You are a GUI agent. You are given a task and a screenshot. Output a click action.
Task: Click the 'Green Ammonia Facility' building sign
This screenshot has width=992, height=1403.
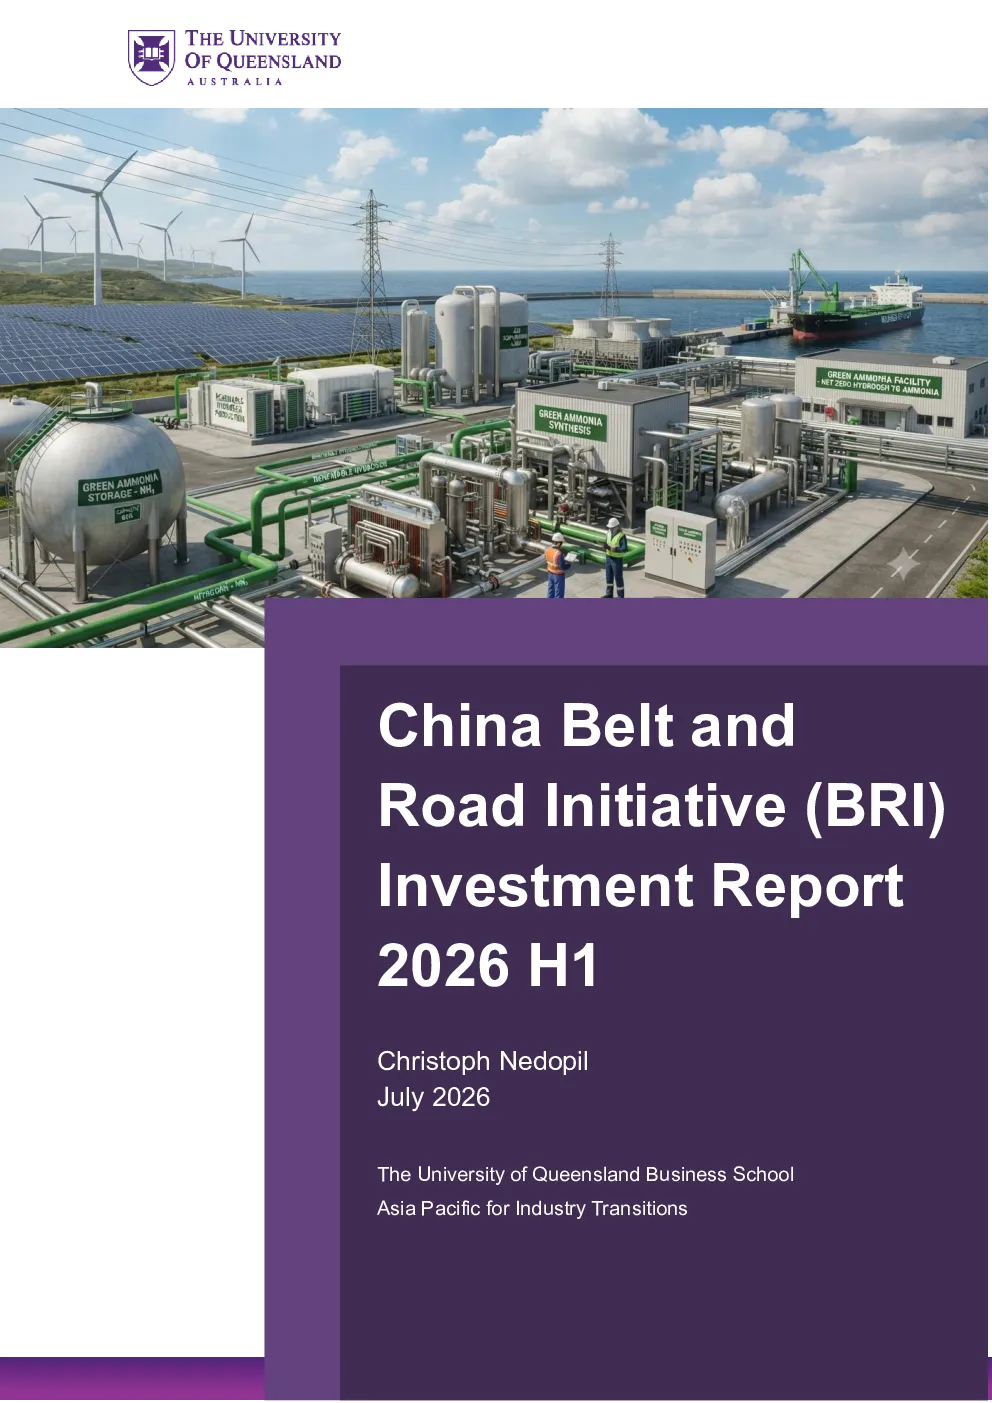tap(879, 384)
